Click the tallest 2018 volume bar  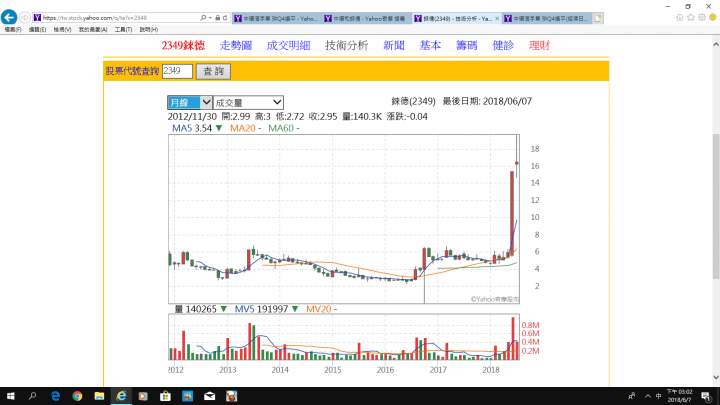(x=513, y=338)
